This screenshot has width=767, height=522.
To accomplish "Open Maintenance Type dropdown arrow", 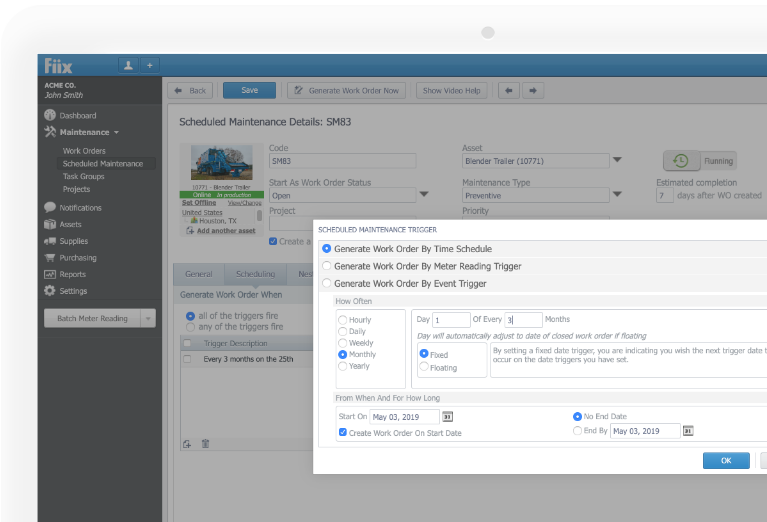I will click(617, 195).
